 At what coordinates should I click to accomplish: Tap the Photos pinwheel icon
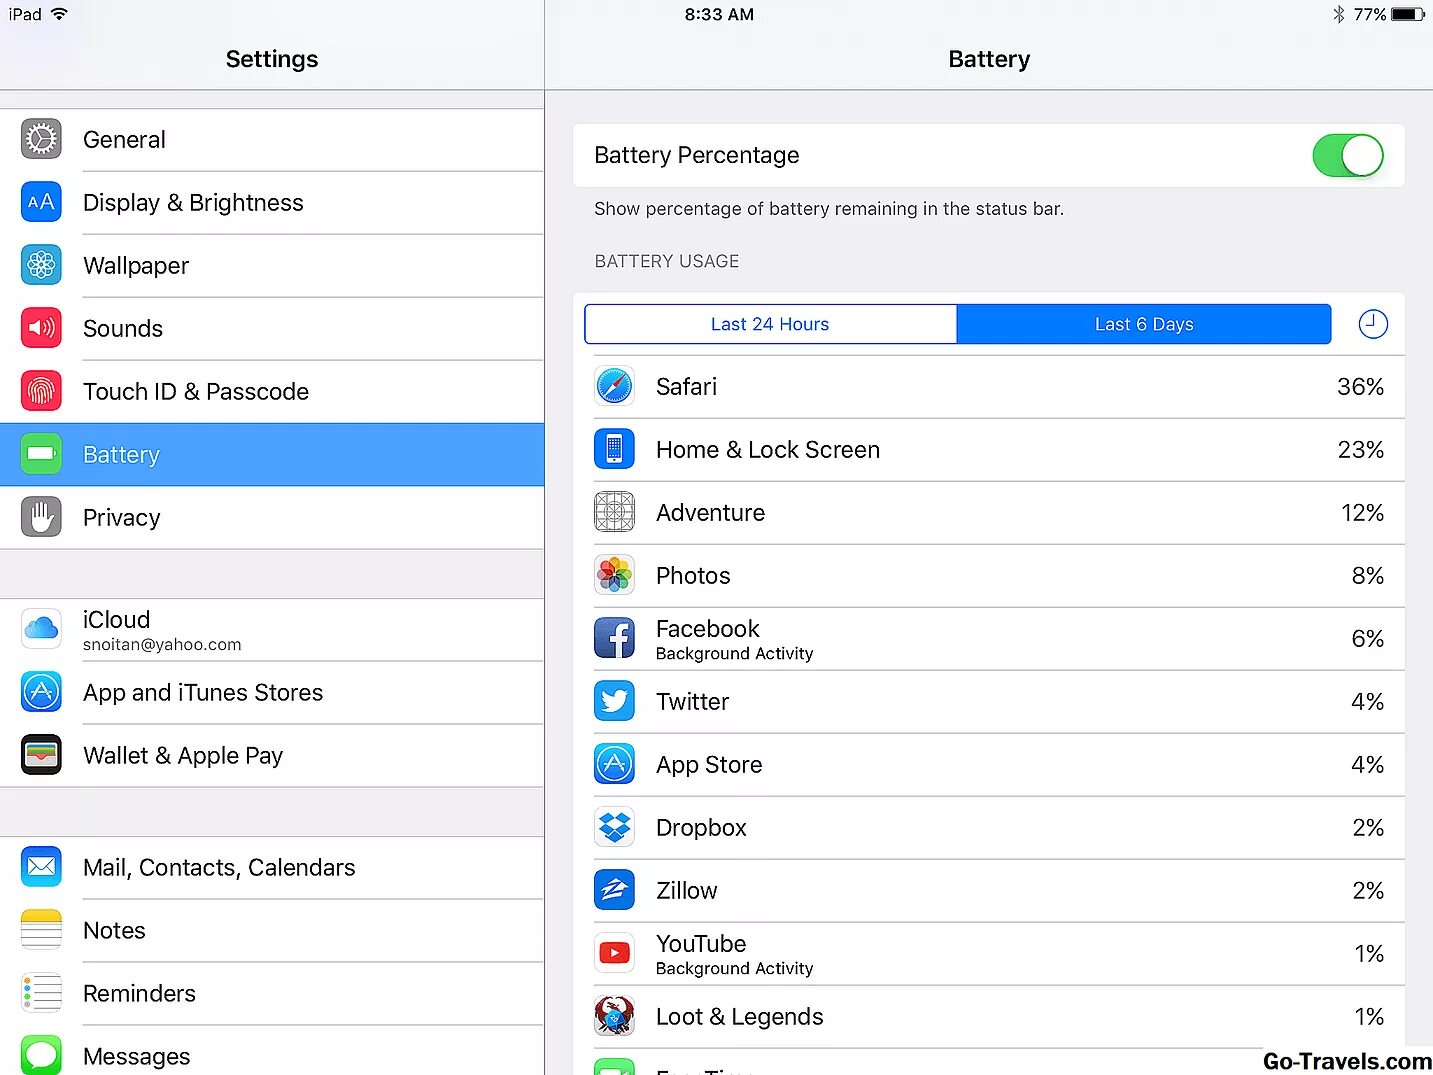(614, 575)
